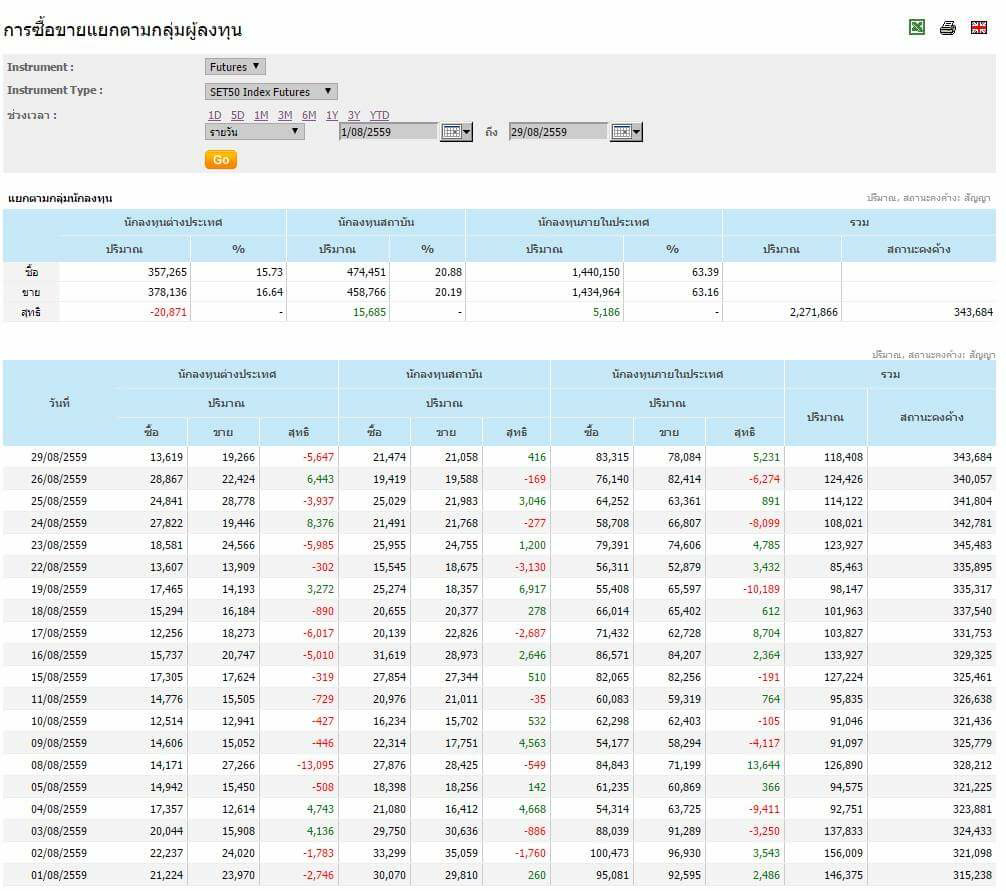This screenshot has height=891, width=1006.
Task: Open the end date calendar picker
Action: pos(626,132)
